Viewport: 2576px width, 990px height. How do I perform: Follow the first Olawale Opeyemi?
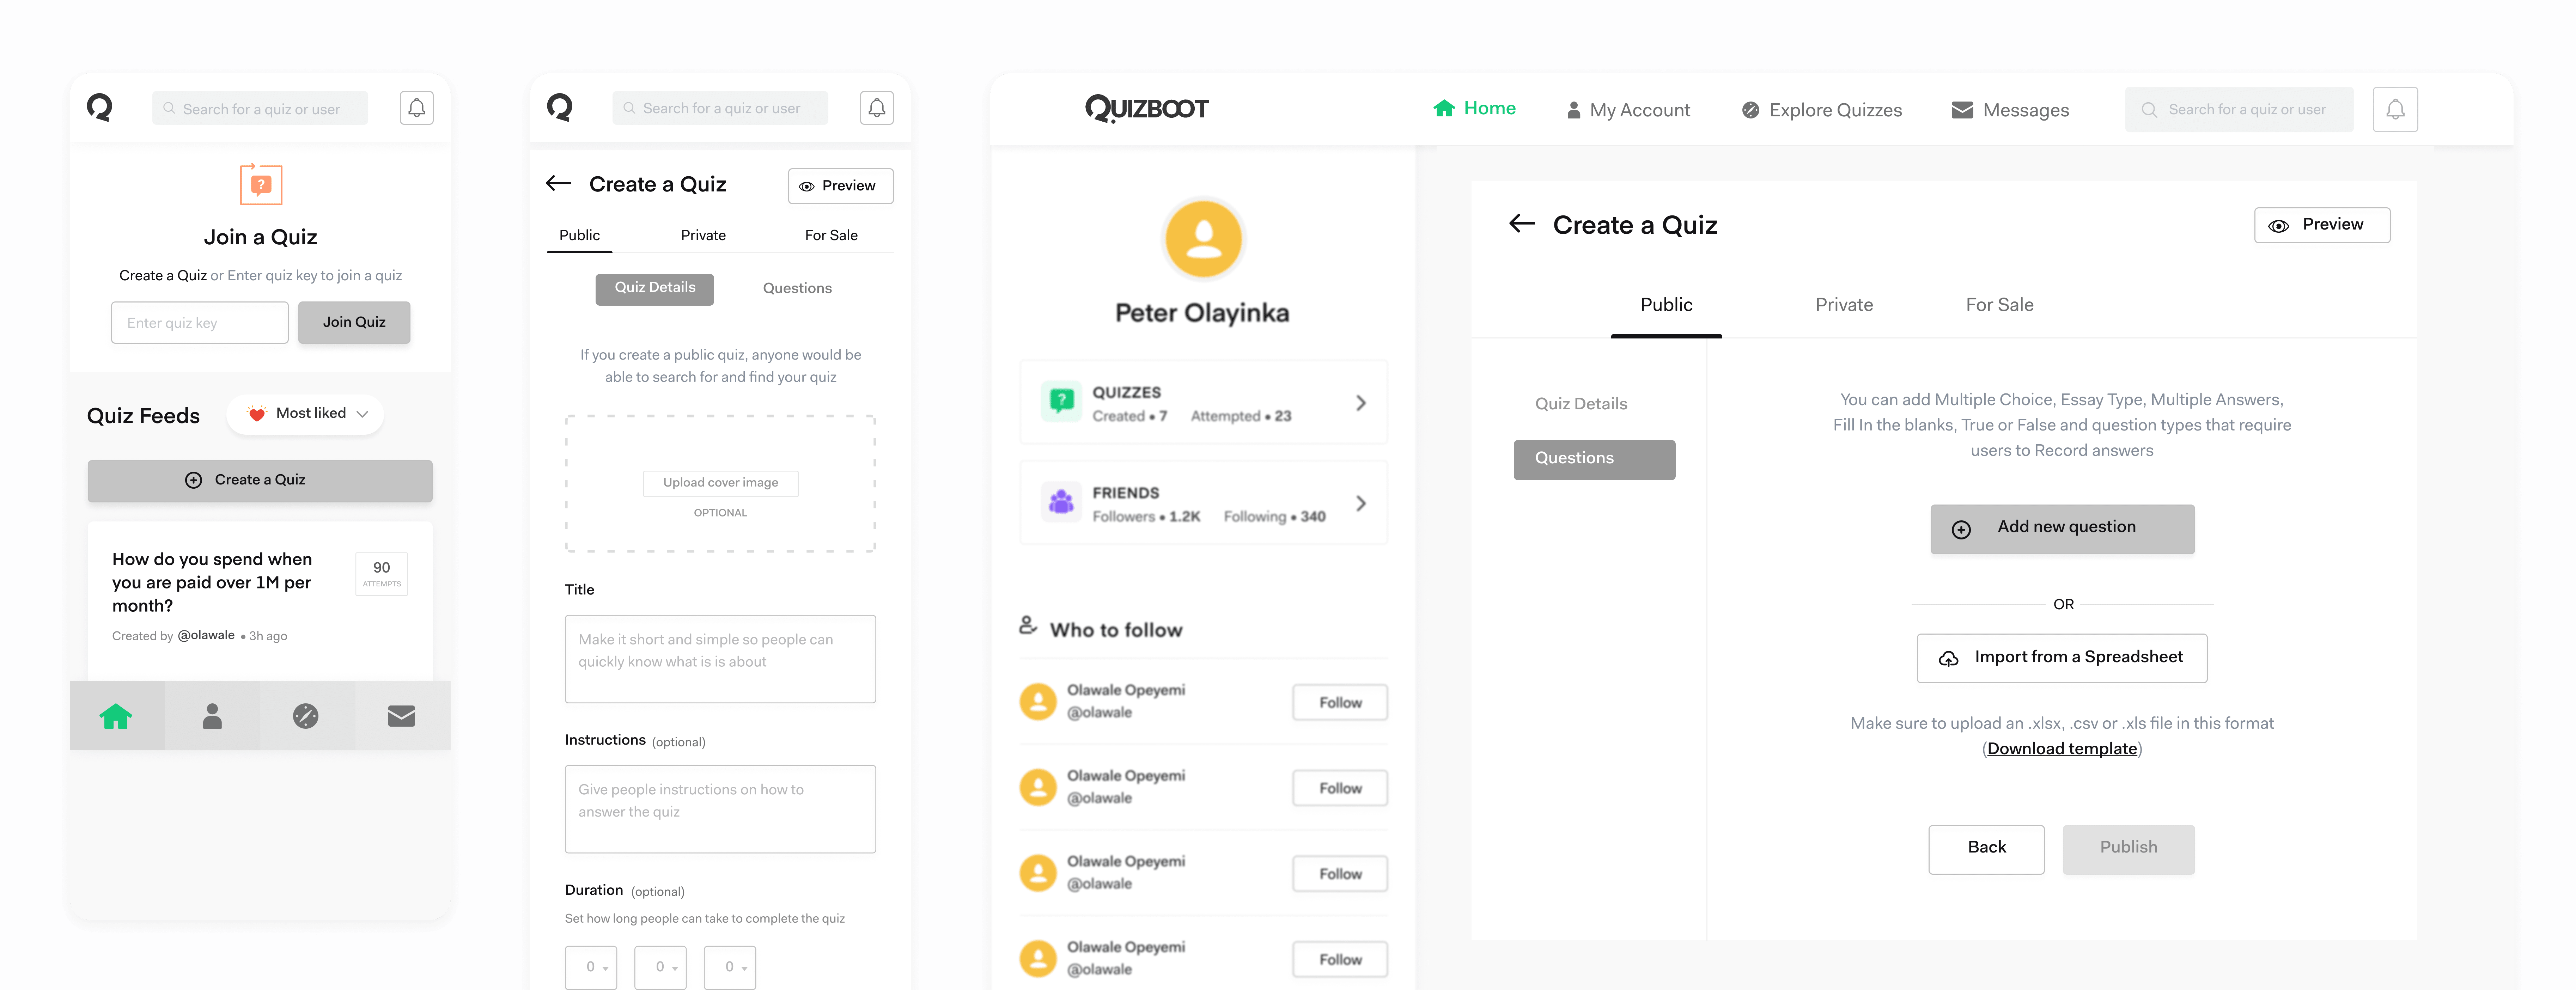(x=1340, y=702)
